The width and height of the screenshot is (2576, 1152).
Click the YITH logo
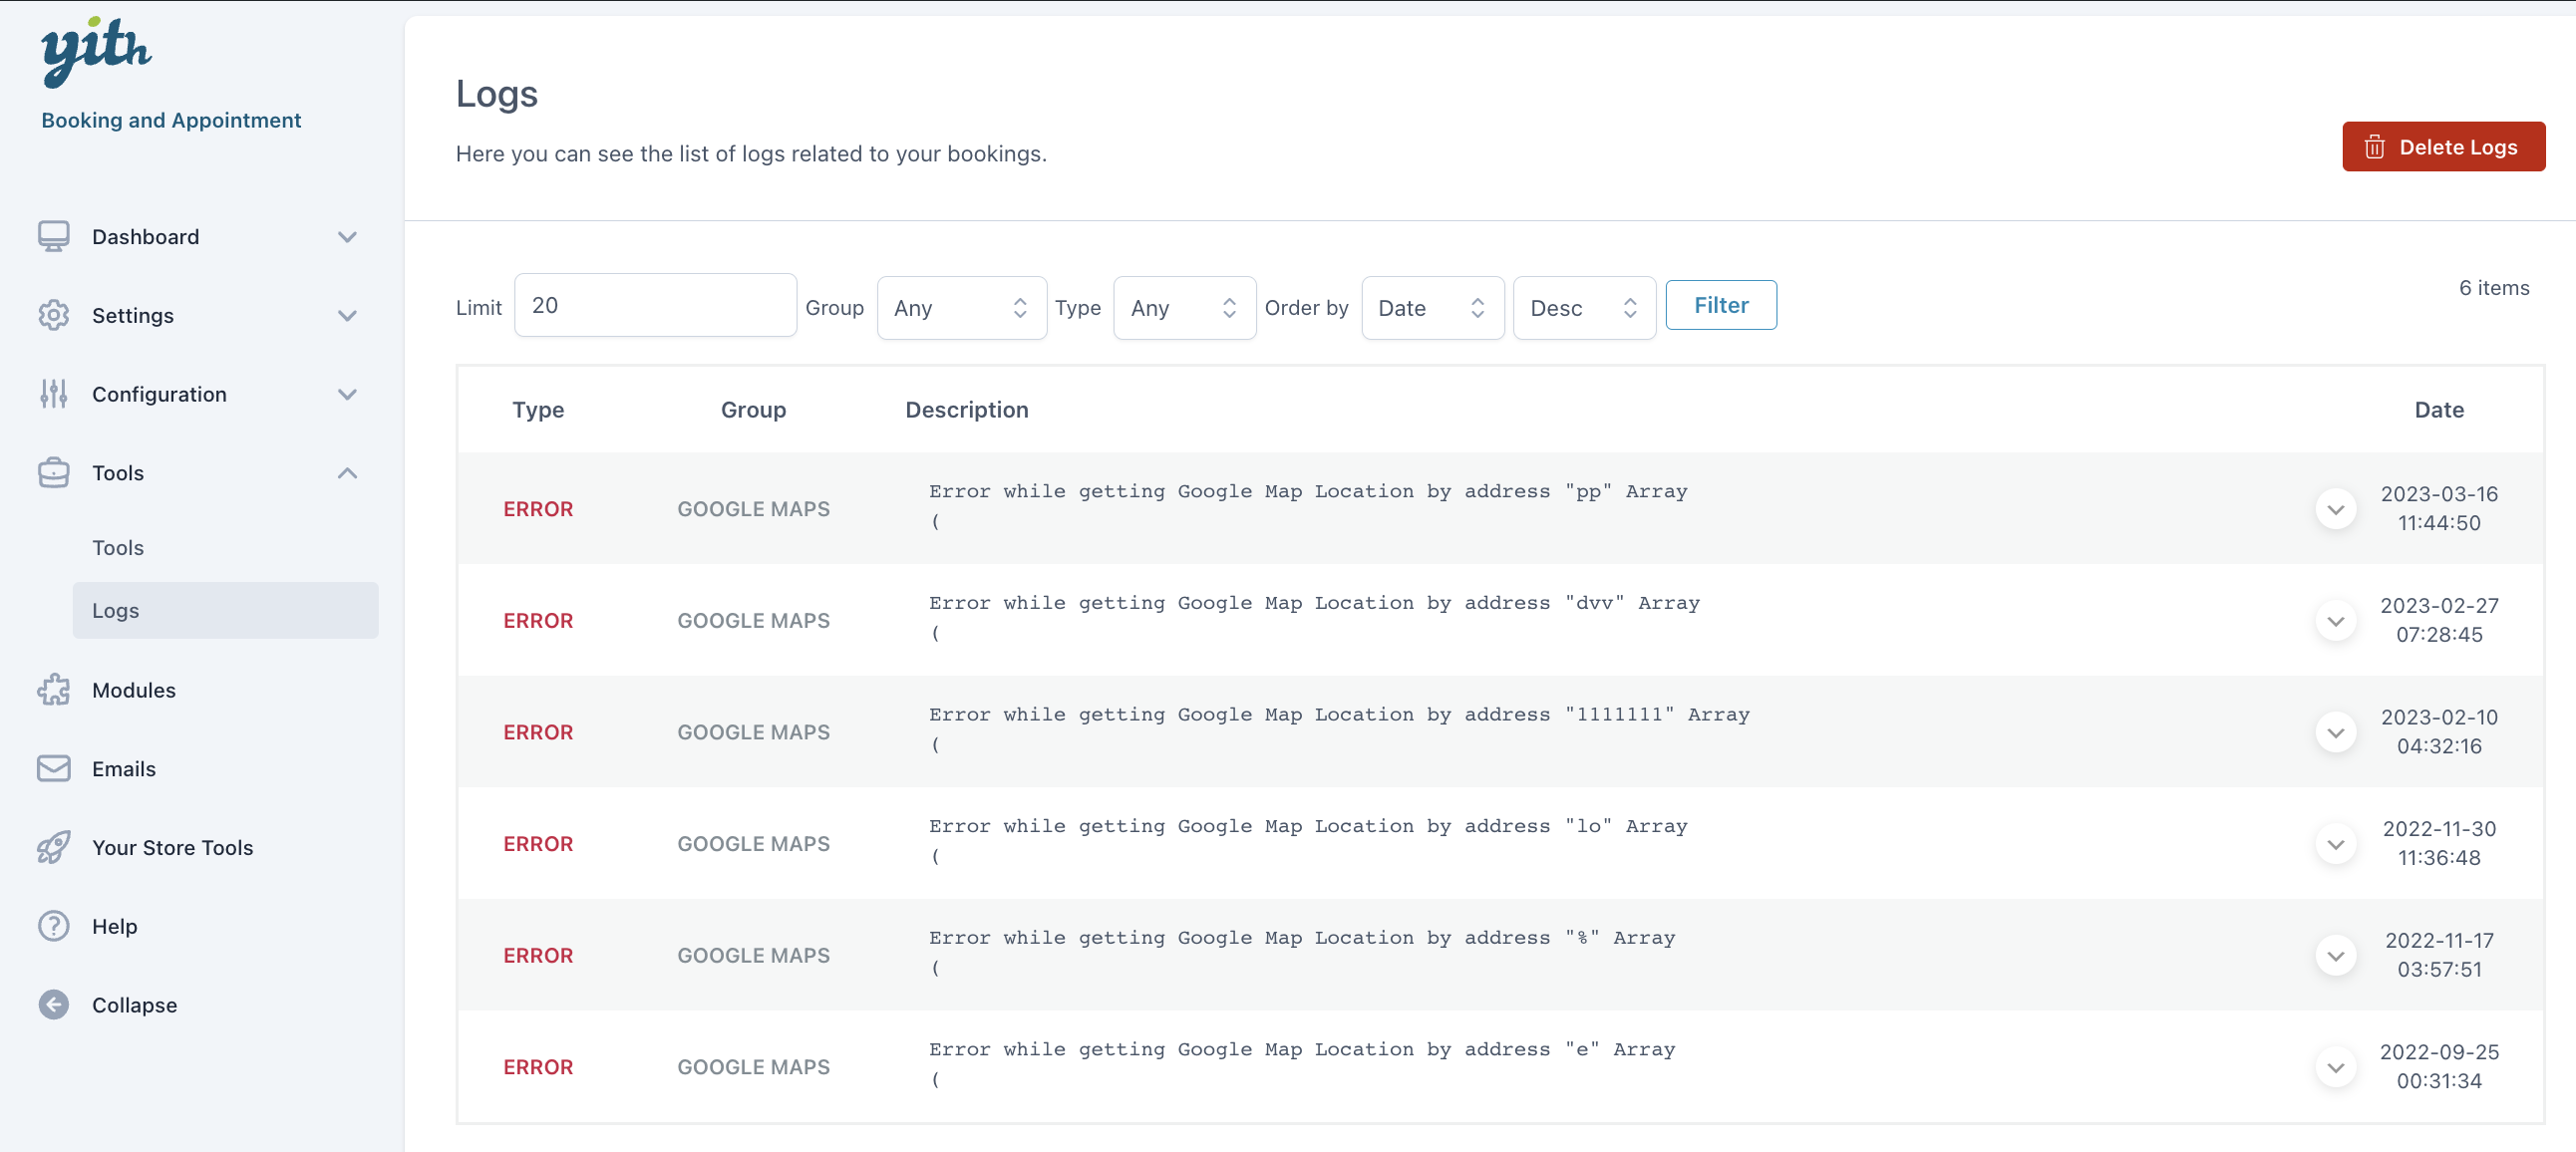[x=96, y=50]
